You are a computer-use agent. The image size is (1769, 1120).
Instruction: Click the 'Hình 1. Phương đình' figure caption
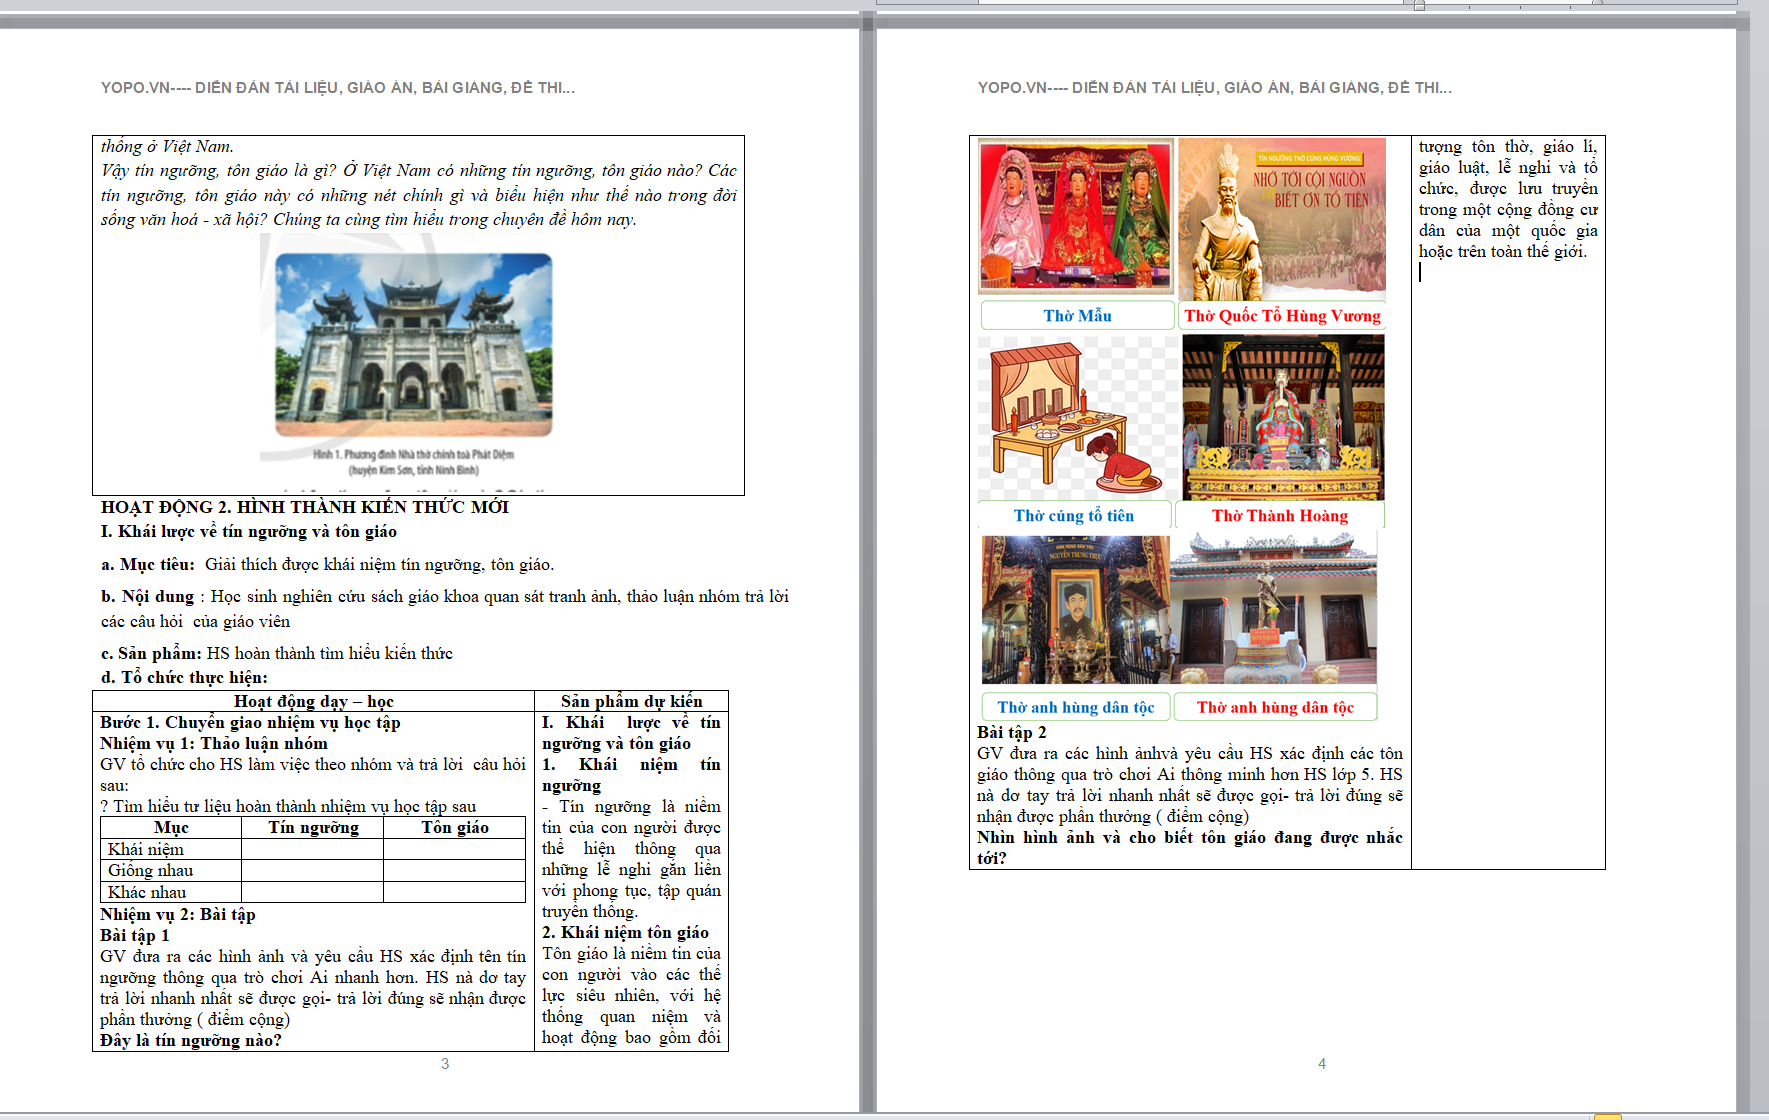click(413, 461)
